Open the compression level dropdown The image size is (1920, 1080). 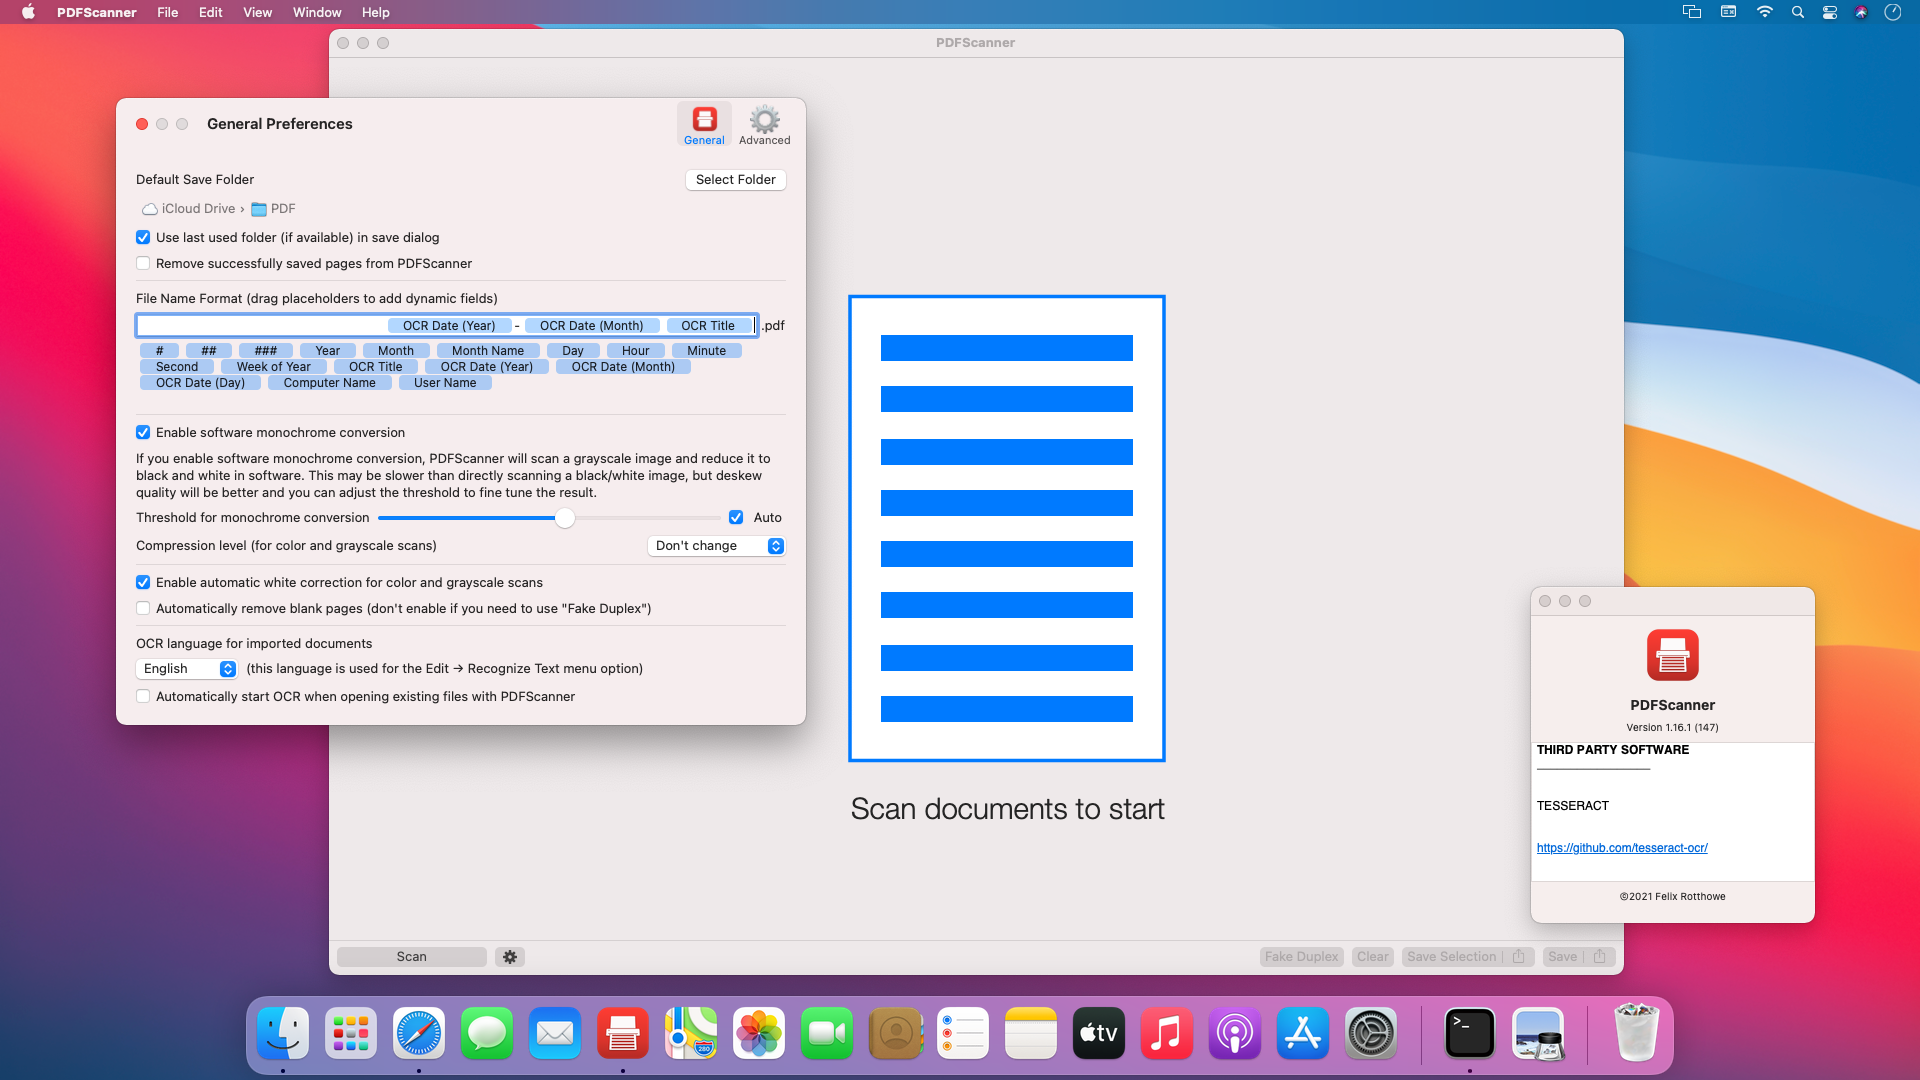716,546
